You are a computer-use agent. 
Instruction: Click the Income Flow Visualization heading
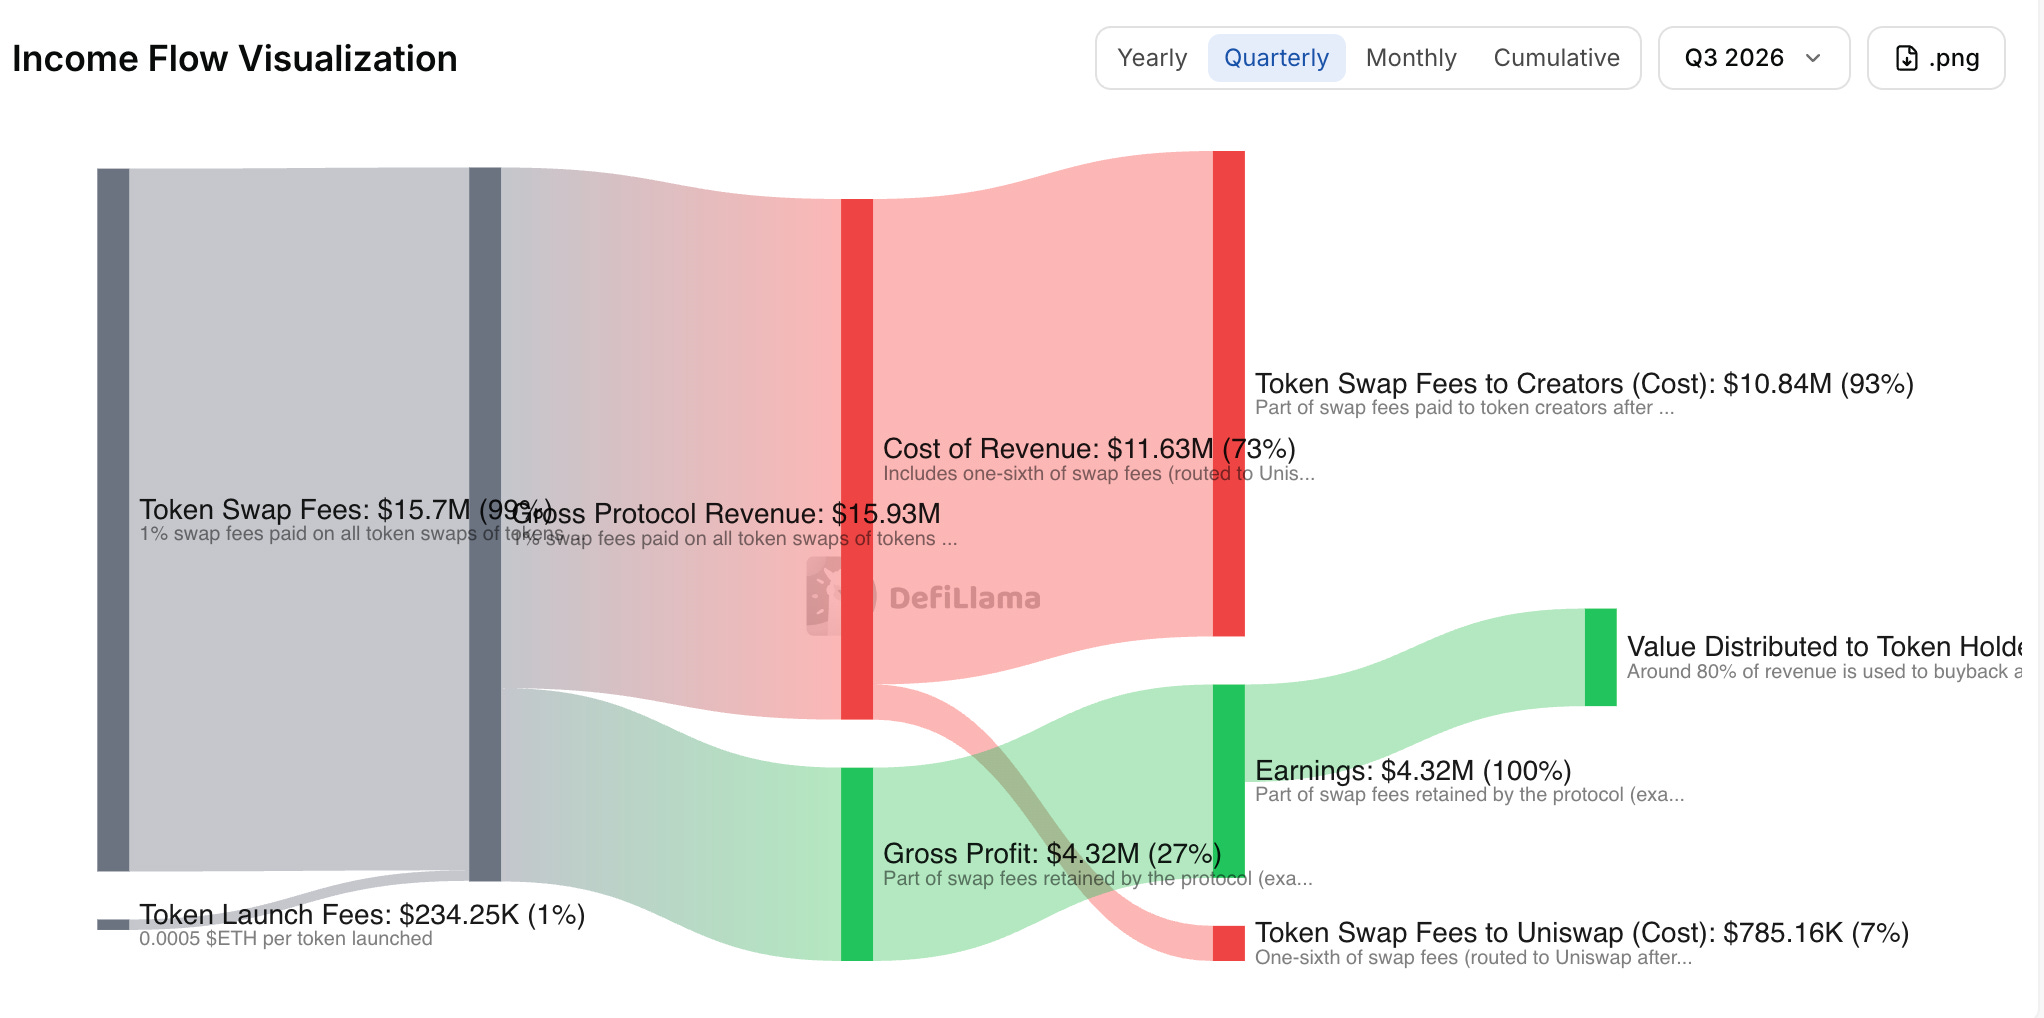point(235,58)
